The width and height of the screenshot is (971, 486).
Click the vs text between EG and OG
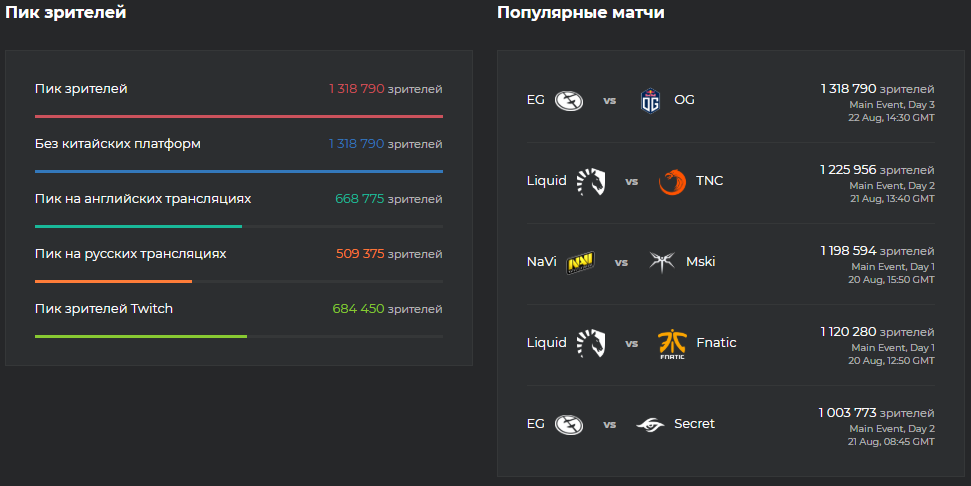[x=610, y=101]
